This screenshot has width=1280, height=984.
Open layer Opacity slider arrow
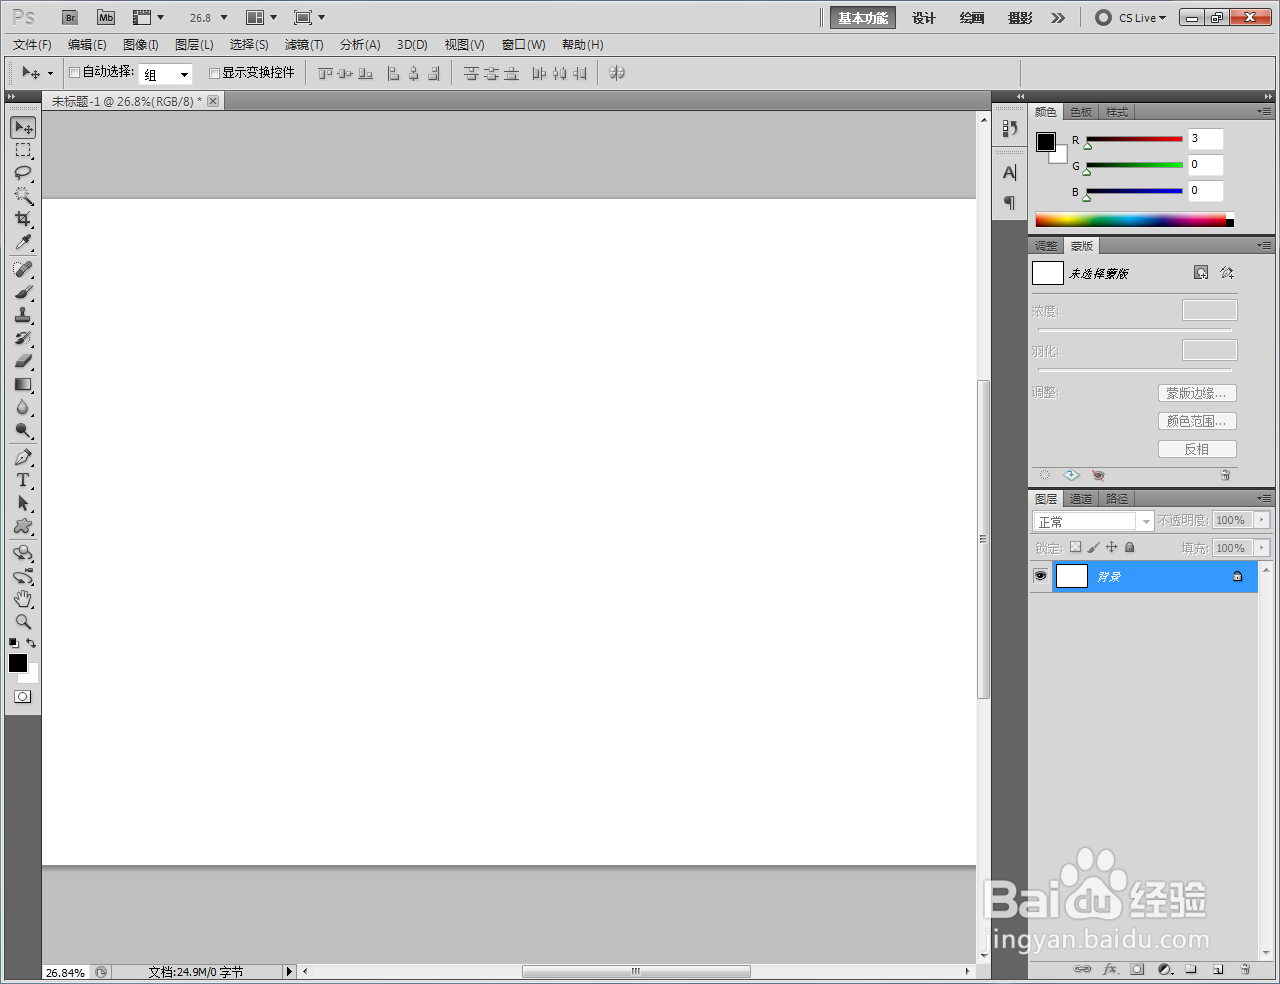coord(1262,520)
